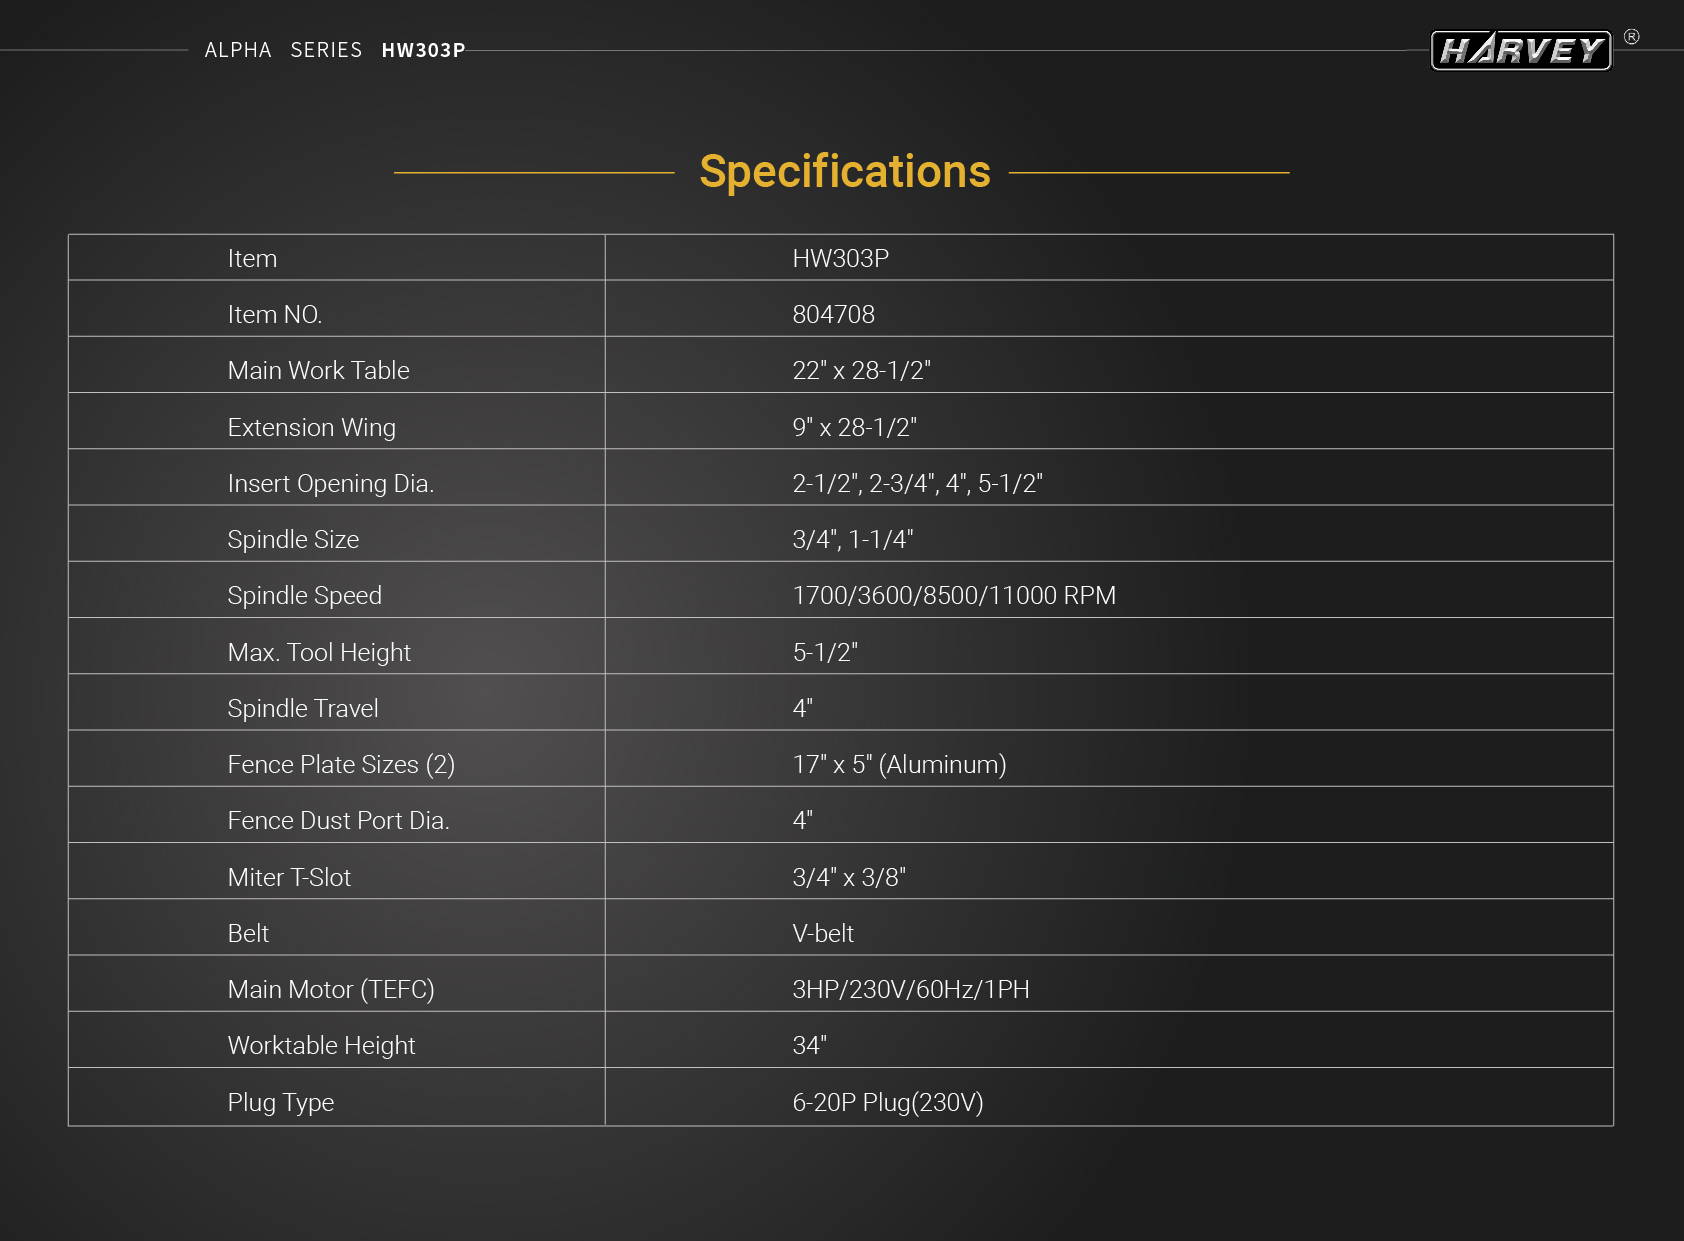This screenshot has width=1684, height=1241.
Task: Select the 17" x 5" (Aluminum) value
Action: click(899, 764)
